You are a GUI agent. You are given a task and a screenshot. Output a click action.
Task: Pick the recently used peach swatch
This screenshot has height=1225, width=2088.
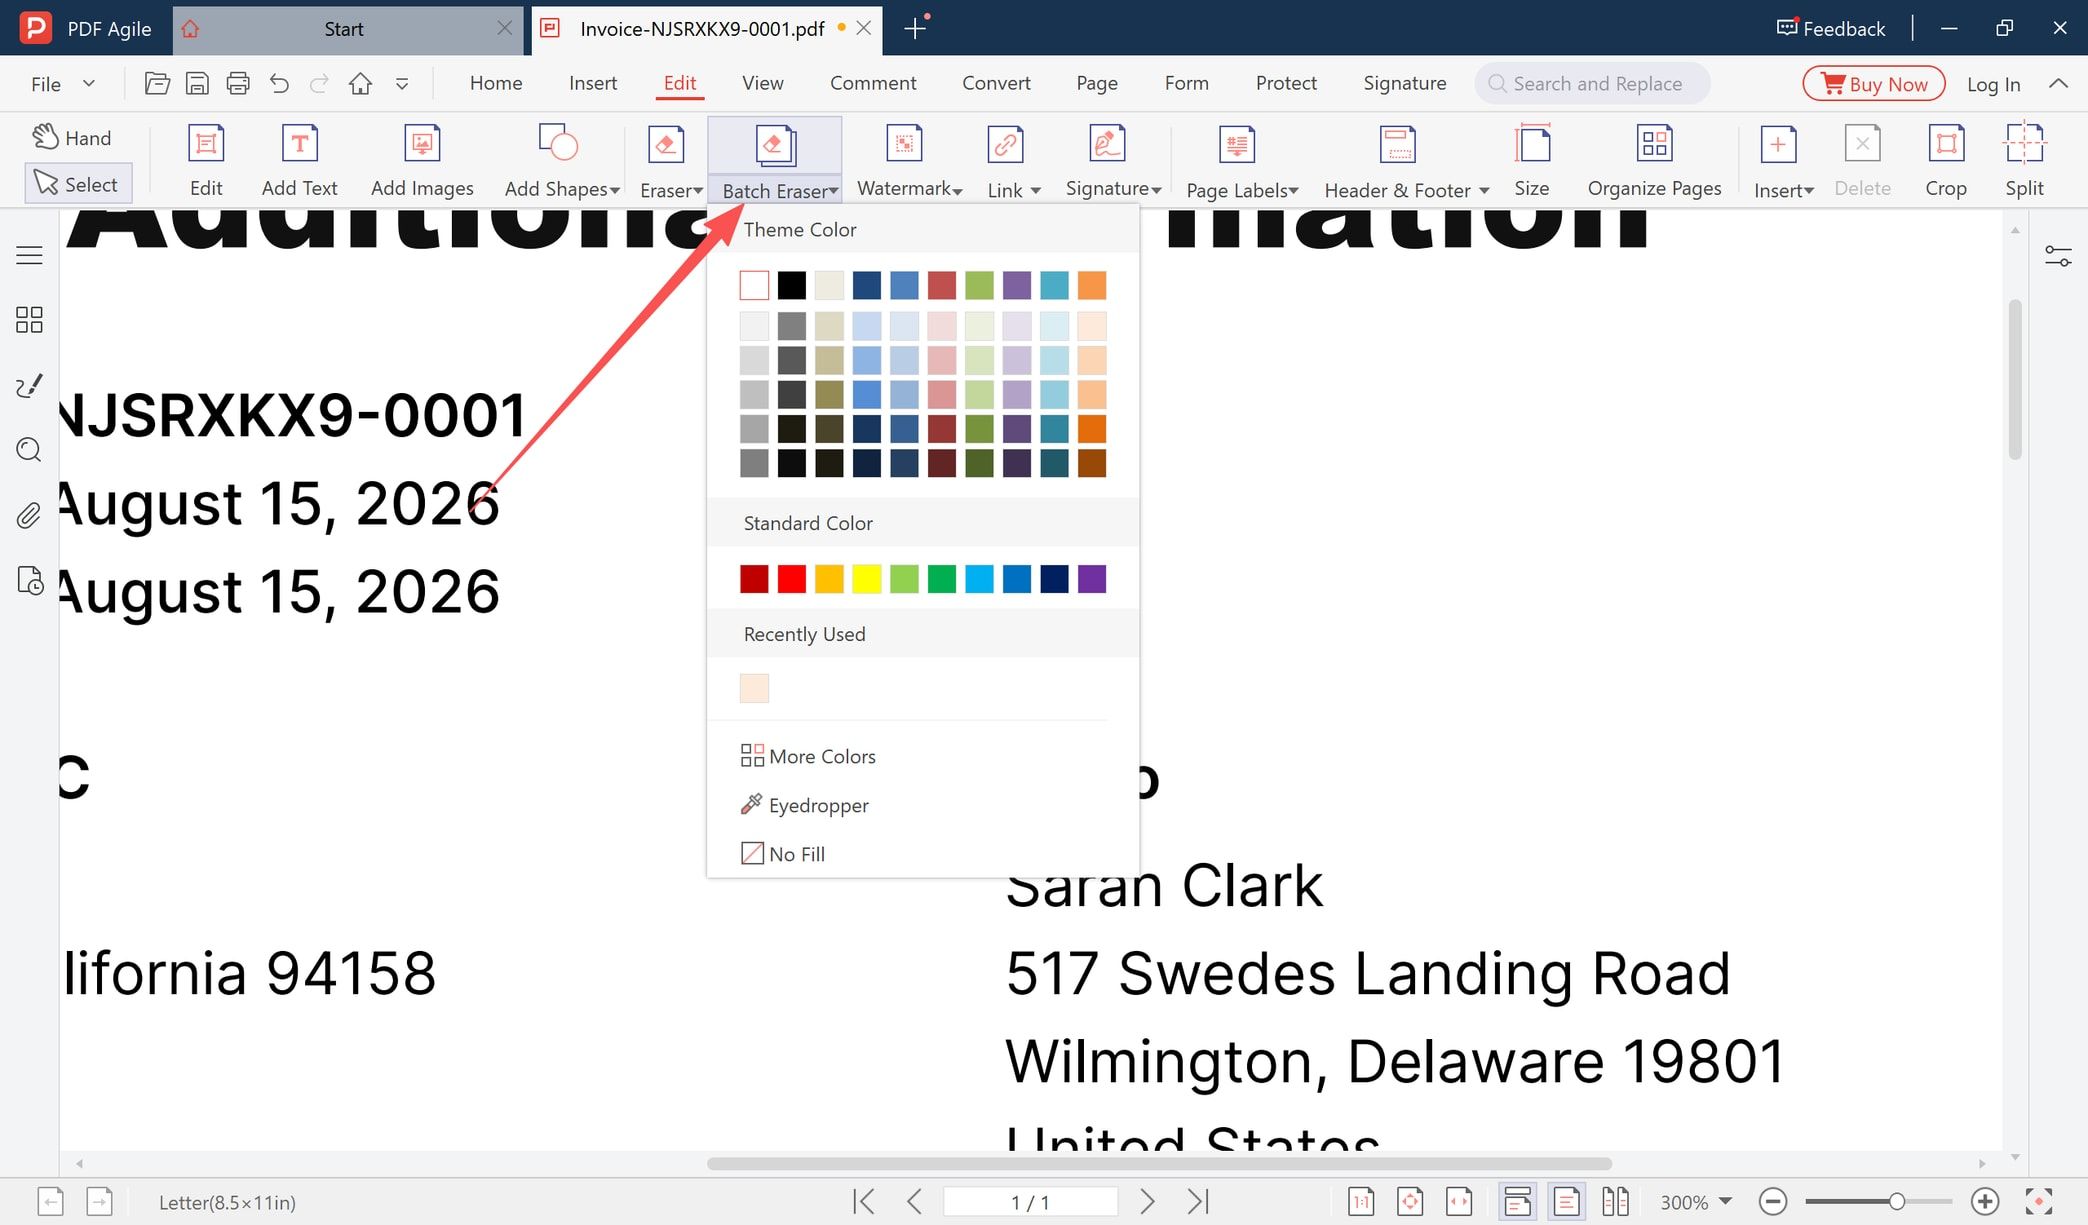pos(754,688)
